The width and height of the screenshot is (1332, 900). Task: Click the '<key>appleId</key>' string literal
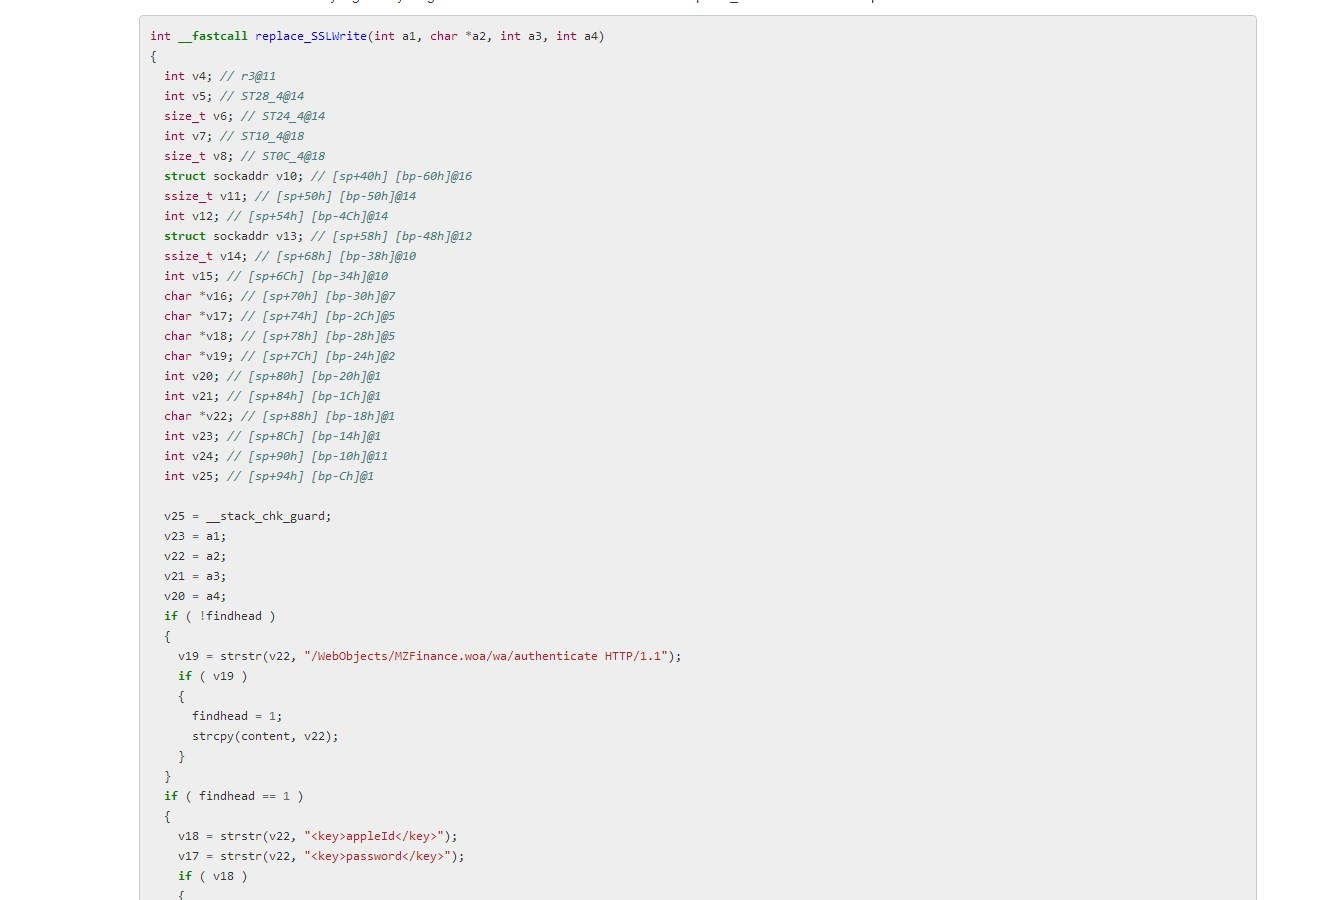374,836
